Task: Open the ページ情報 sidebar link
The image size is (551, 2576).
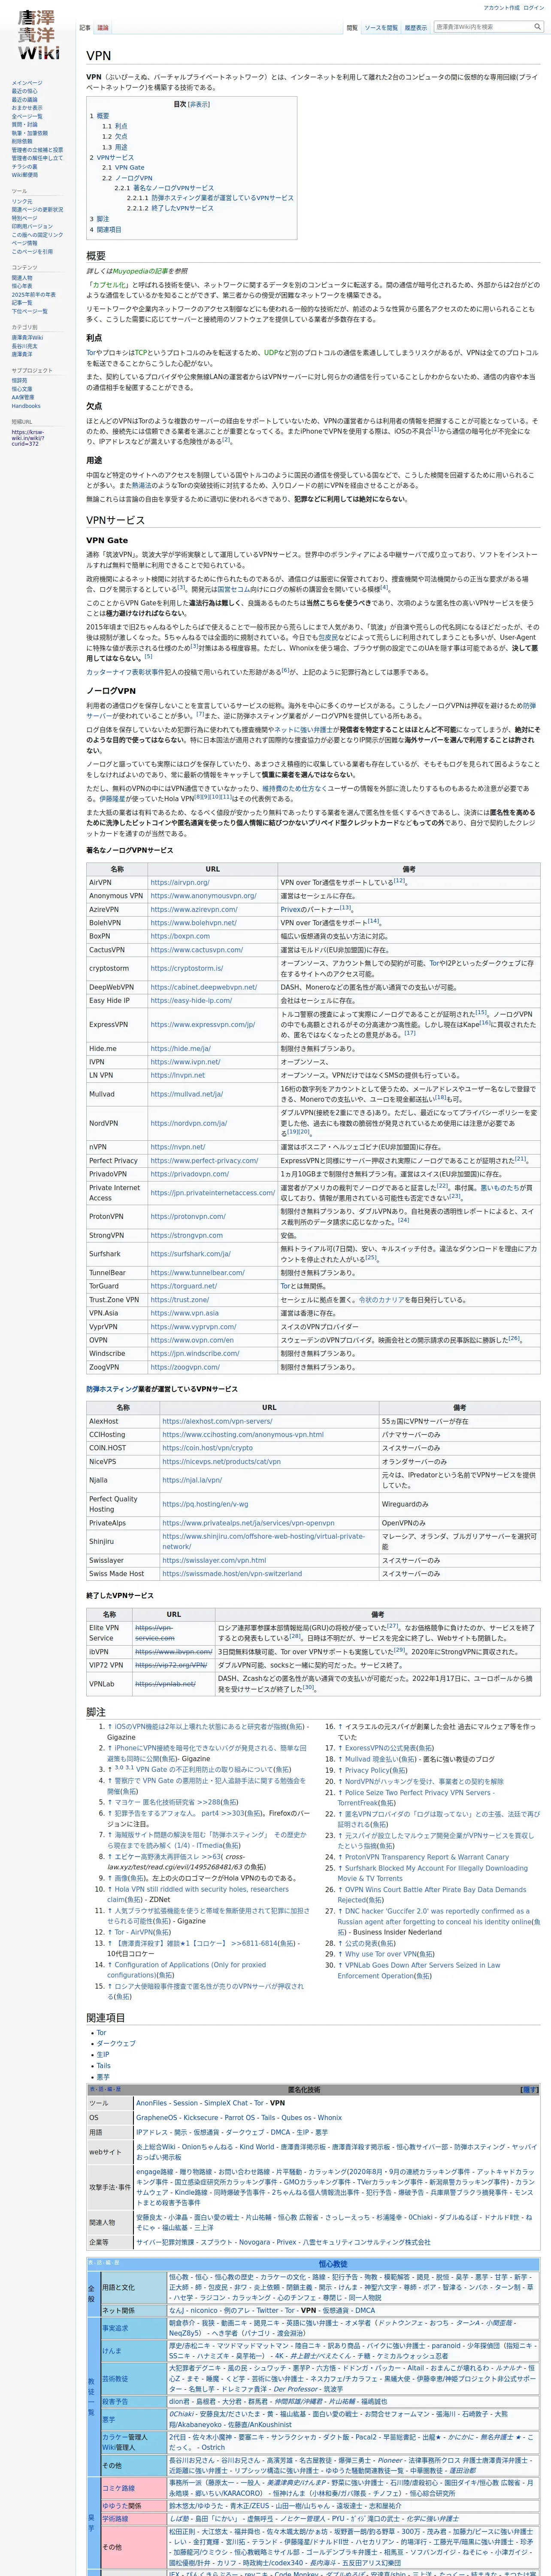Action: 24,243
